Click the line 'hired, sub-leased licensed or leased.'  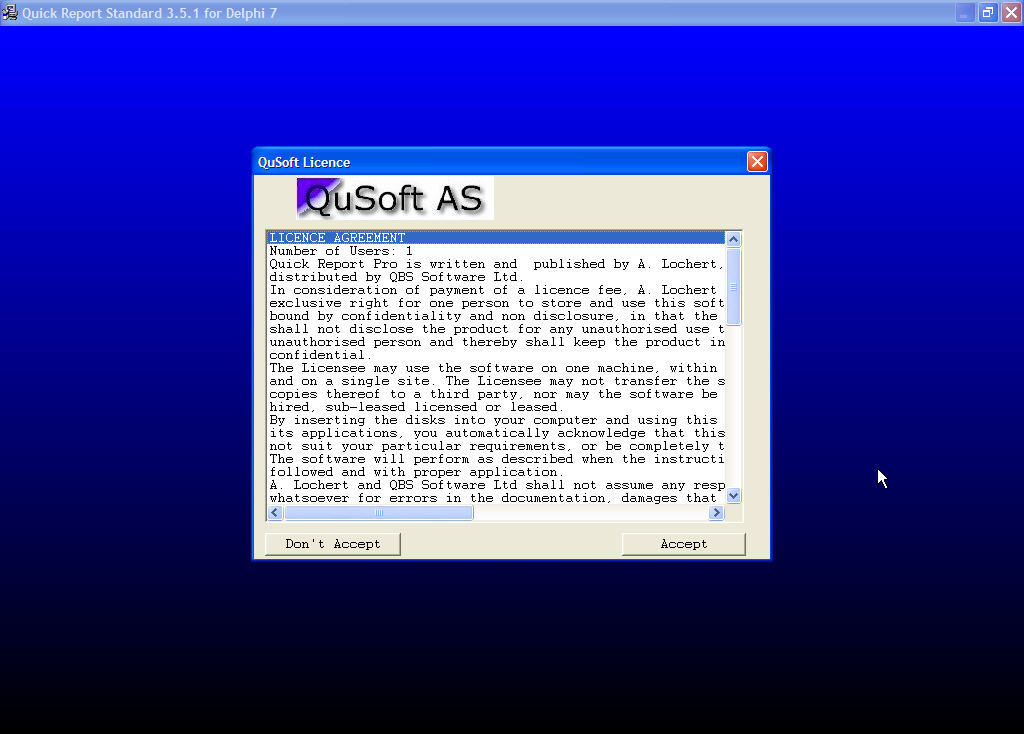pos(496,407)
